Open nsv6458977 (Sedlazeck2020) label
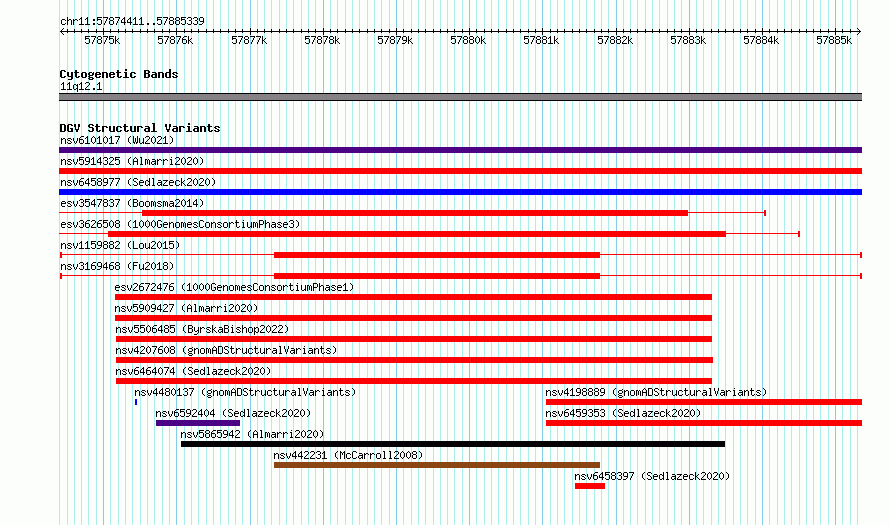This screenshot has height=525, width=890. [x=138, y=182]
